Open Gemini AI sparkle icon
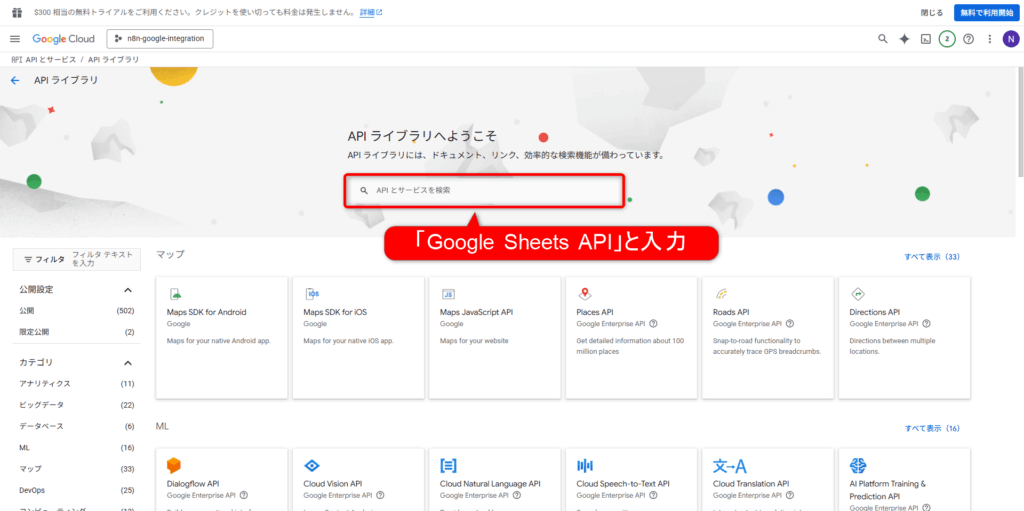Image resolution: width=1024 pixels, height=511 pixels. pos(904,39)
